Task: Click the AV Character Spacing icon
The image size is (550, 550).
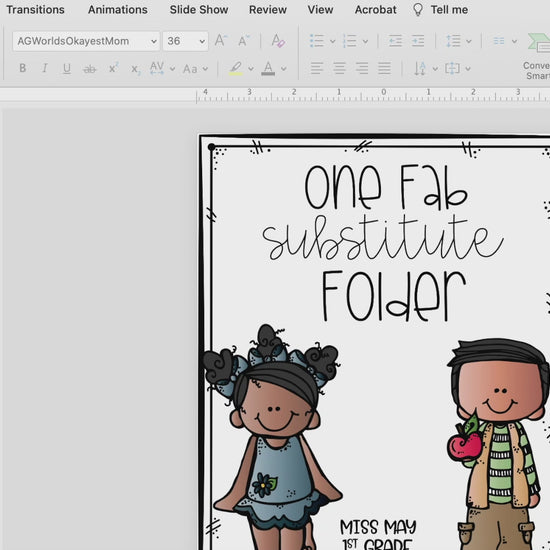Action: [x=156, y=68]
